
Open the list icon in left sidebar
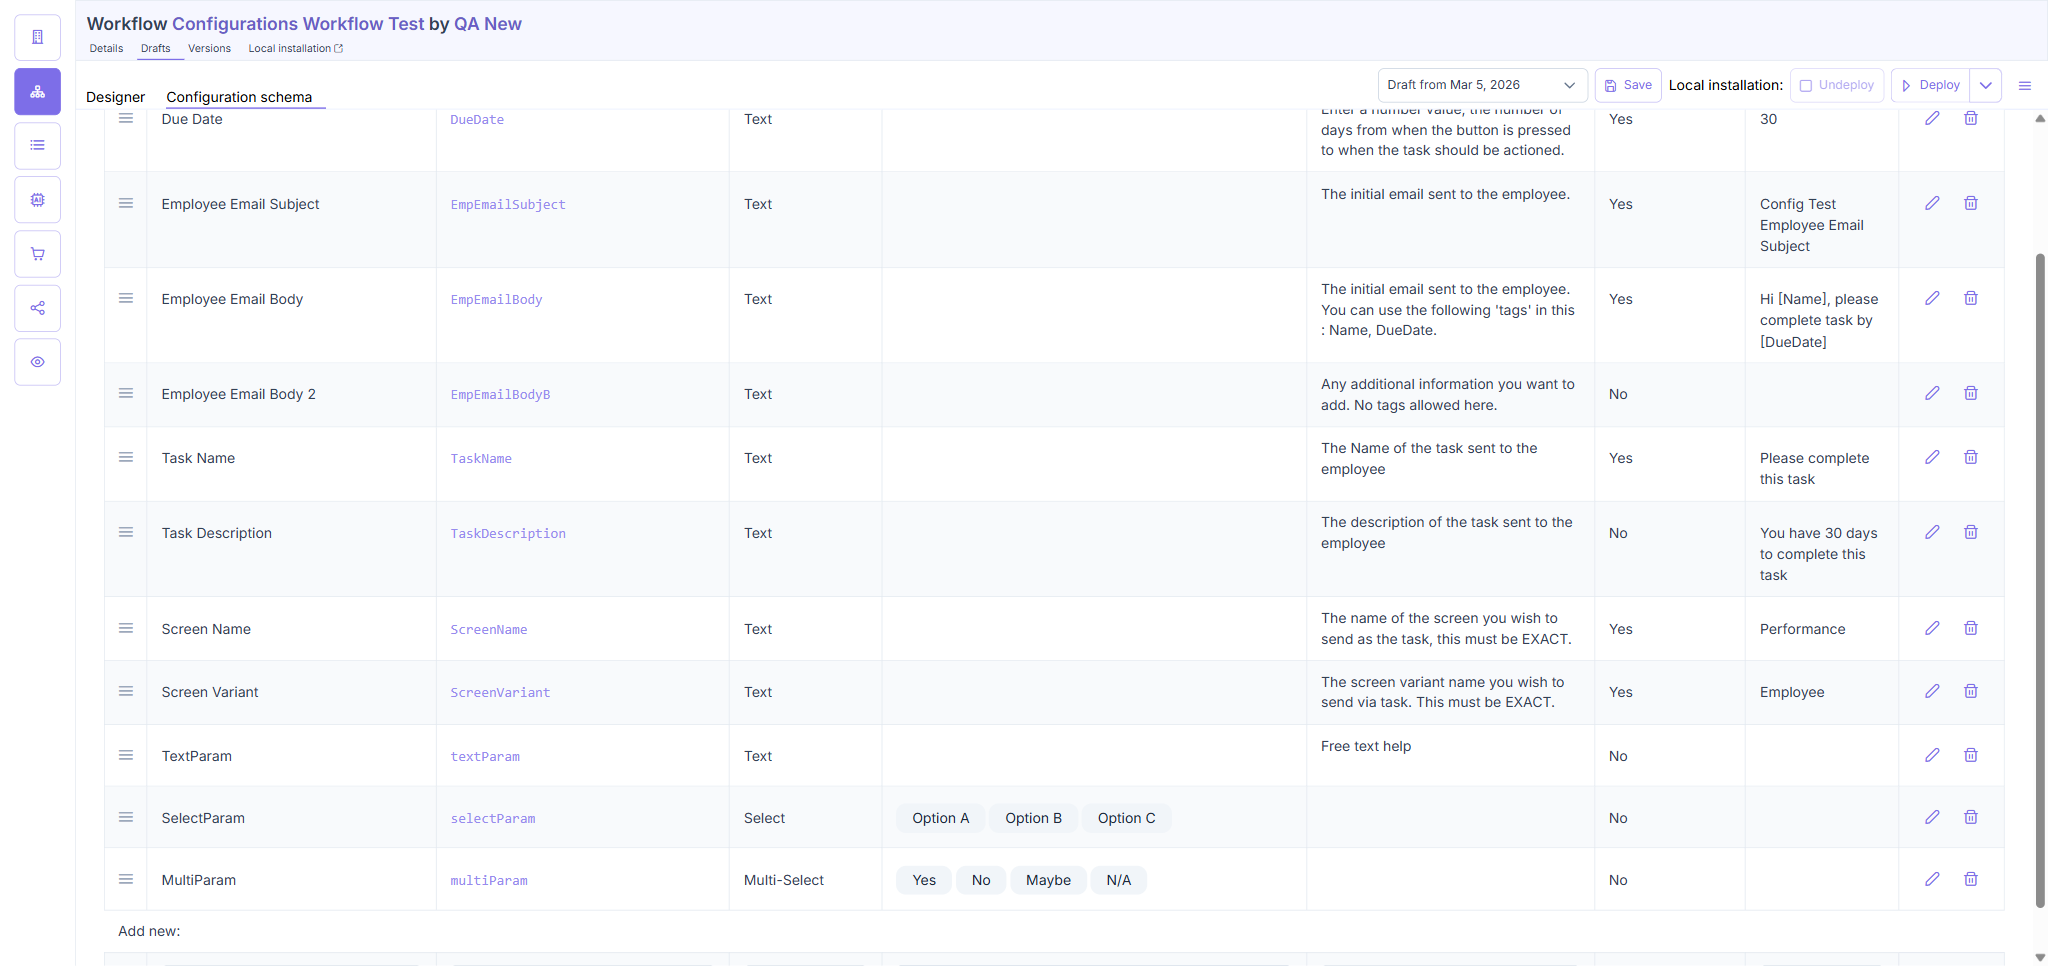38,146
